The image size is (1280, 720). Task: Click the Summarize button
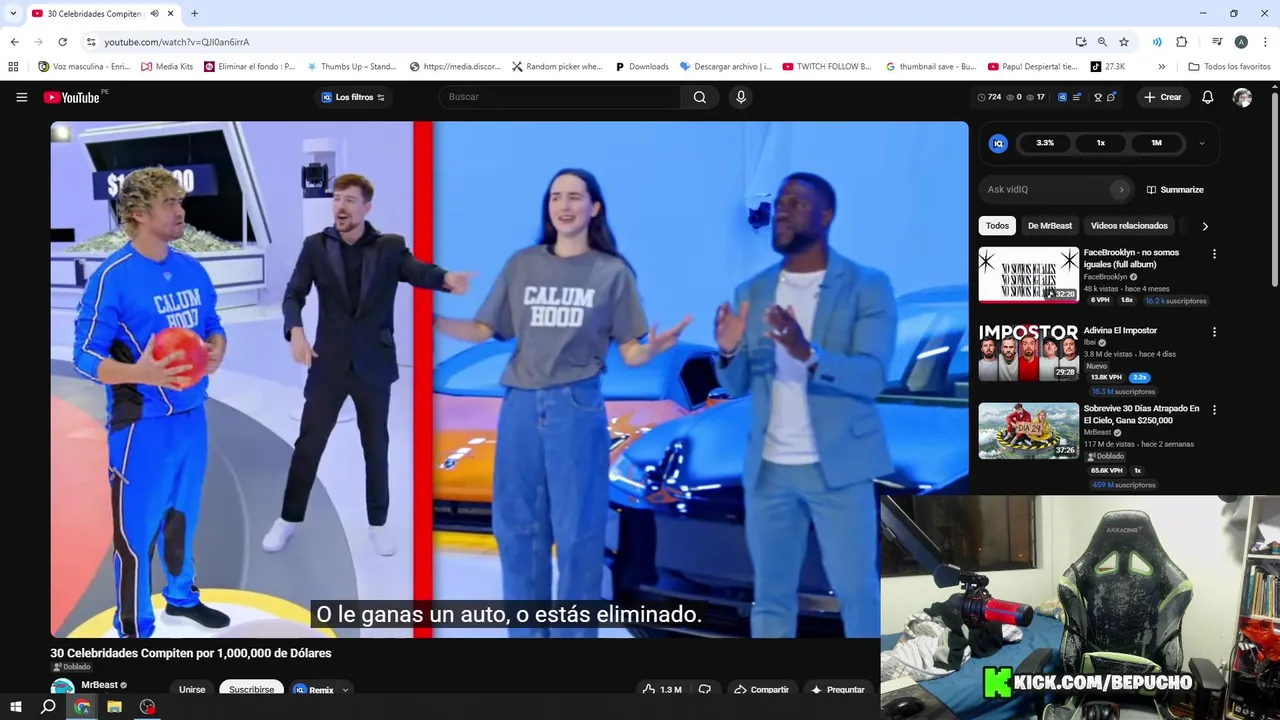point(1175,189)
